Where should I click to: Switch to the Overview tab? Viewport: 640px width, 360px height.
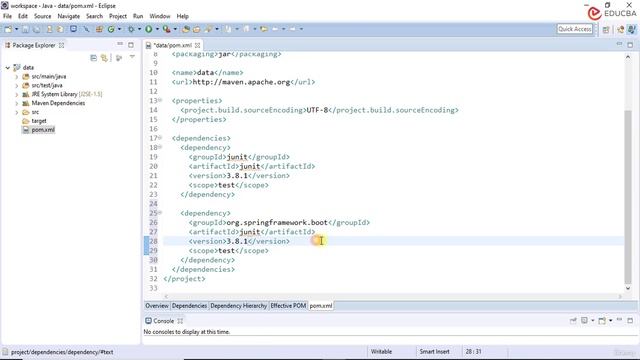coord(157,306)
